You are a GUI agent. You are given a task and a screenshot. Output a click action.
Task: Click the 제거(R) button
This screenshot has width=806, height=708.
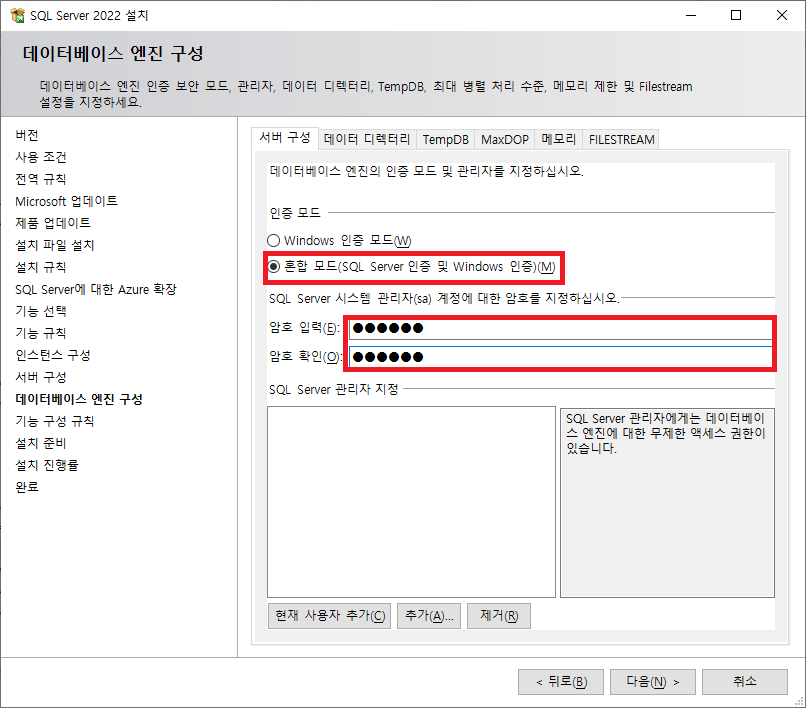tap(499, 616)
